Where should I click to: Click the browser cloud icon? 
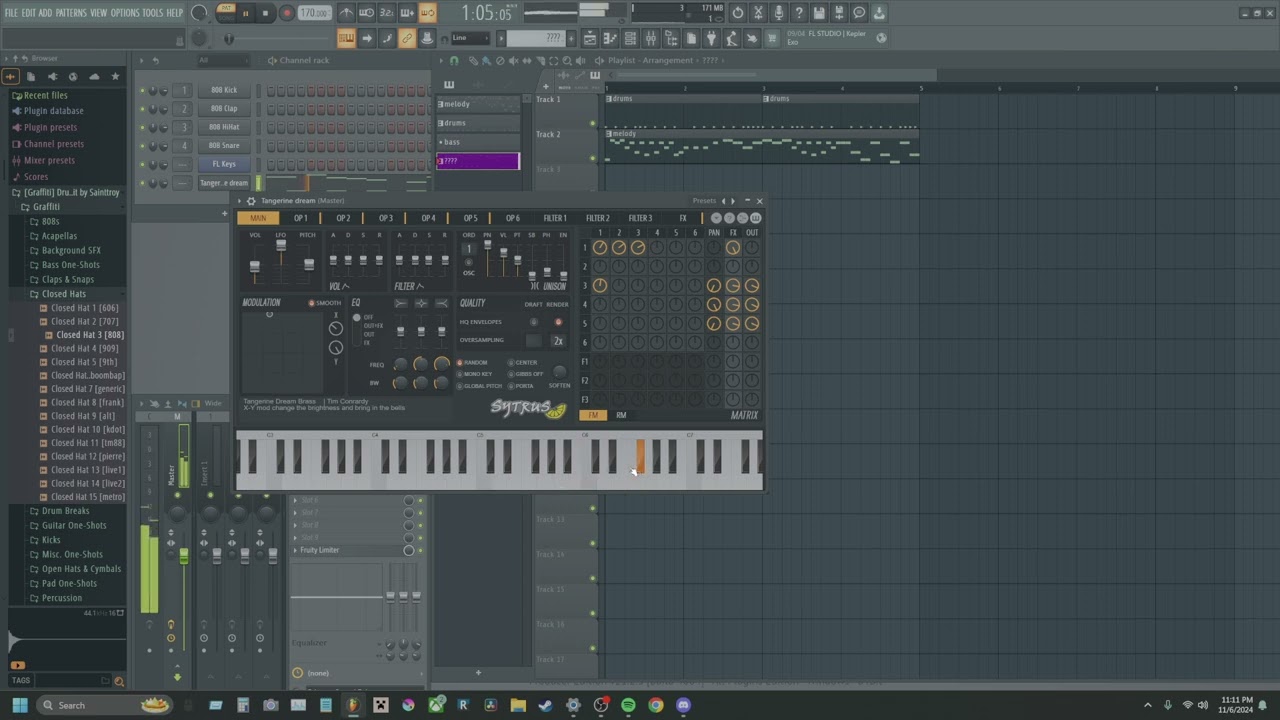(94, 77)
